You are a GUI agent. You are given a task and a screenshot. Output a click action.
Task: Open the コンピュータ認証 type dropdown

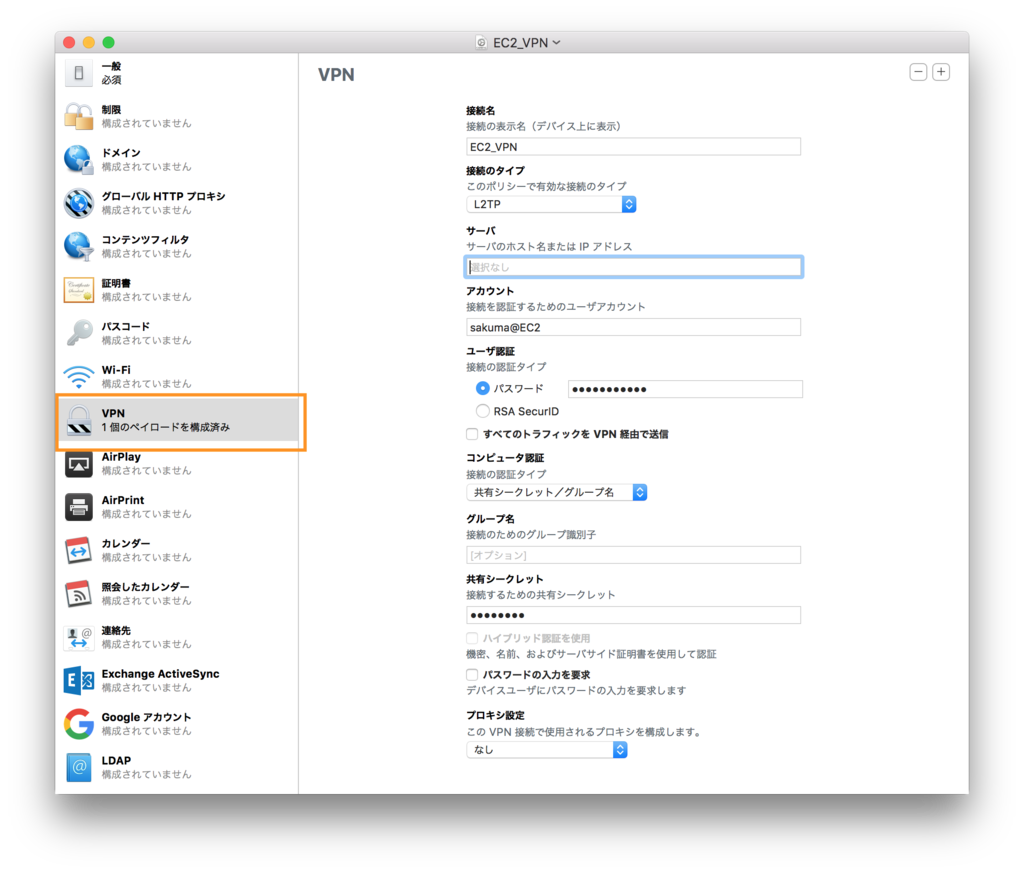(555, 492)
